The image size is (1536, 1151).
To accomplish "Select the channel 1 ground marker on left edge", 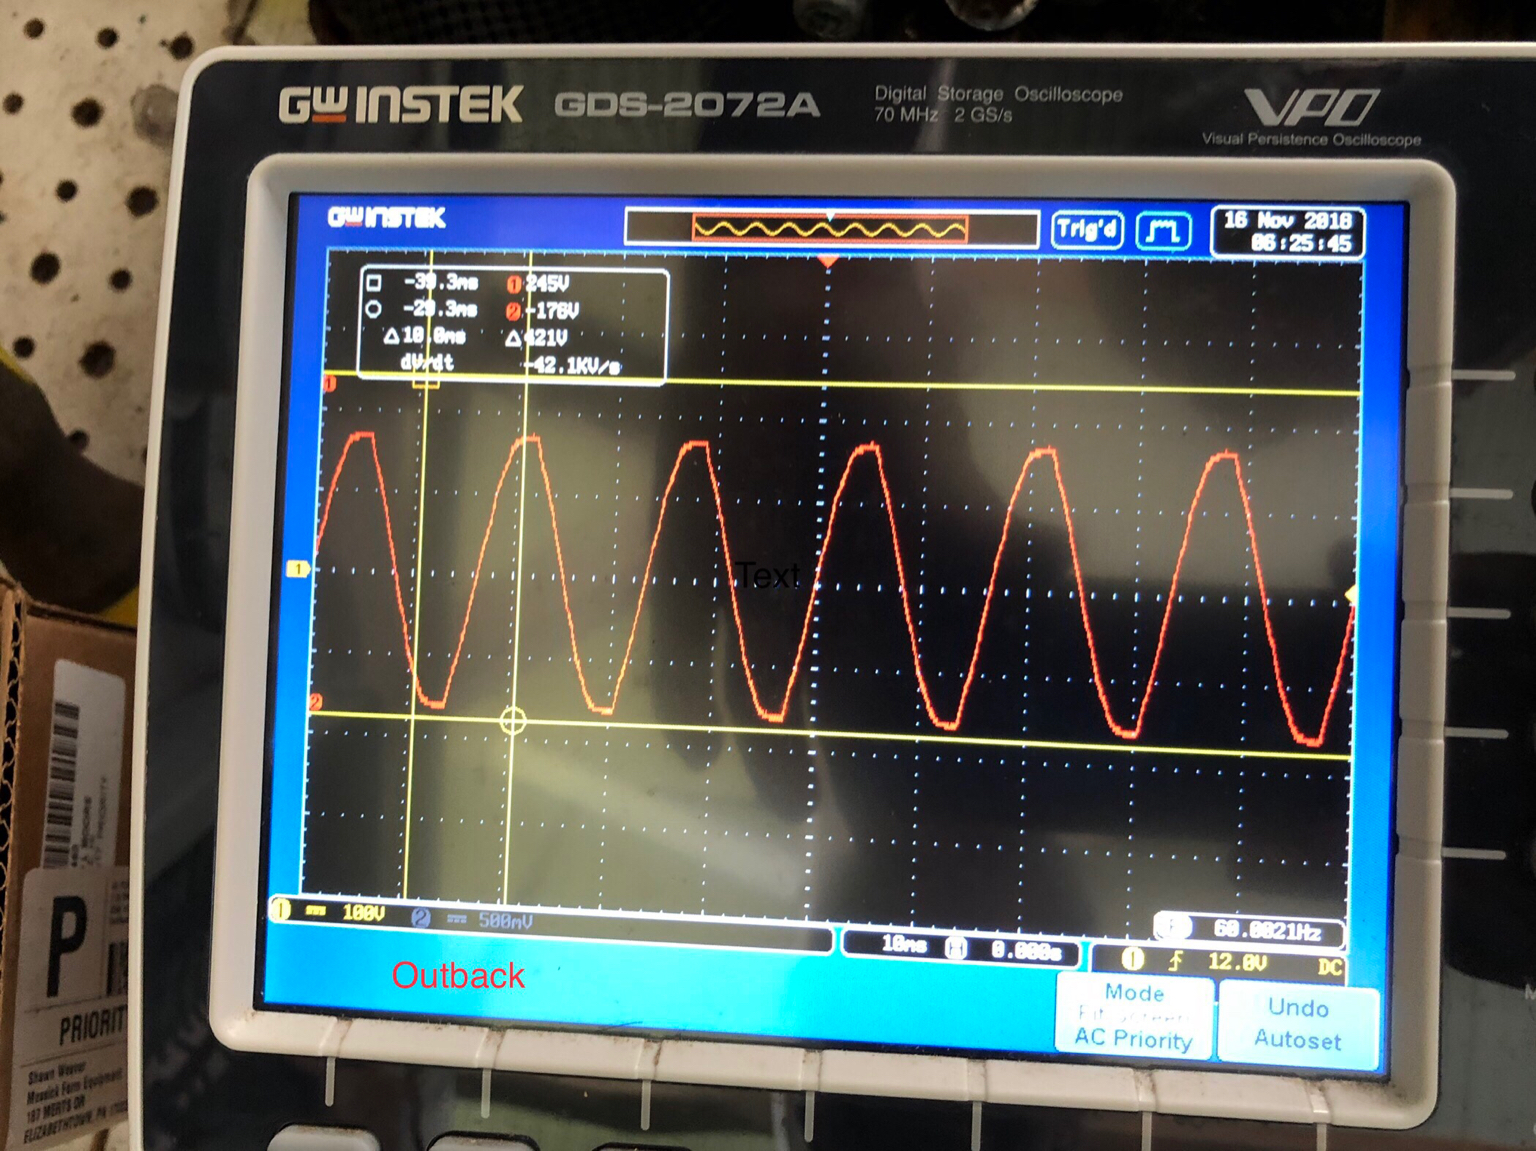I will coord(297,569).
